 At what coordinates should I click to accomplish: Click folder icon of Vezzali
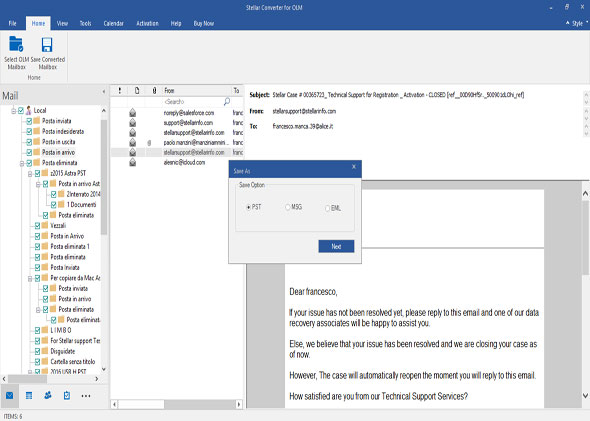pyautogui.click(x=45, y=225)
